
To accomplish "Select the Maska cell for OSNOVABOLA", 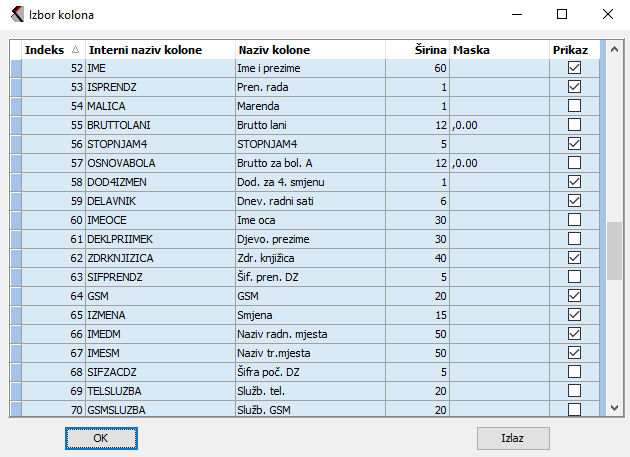I will [x=499, y=163].
